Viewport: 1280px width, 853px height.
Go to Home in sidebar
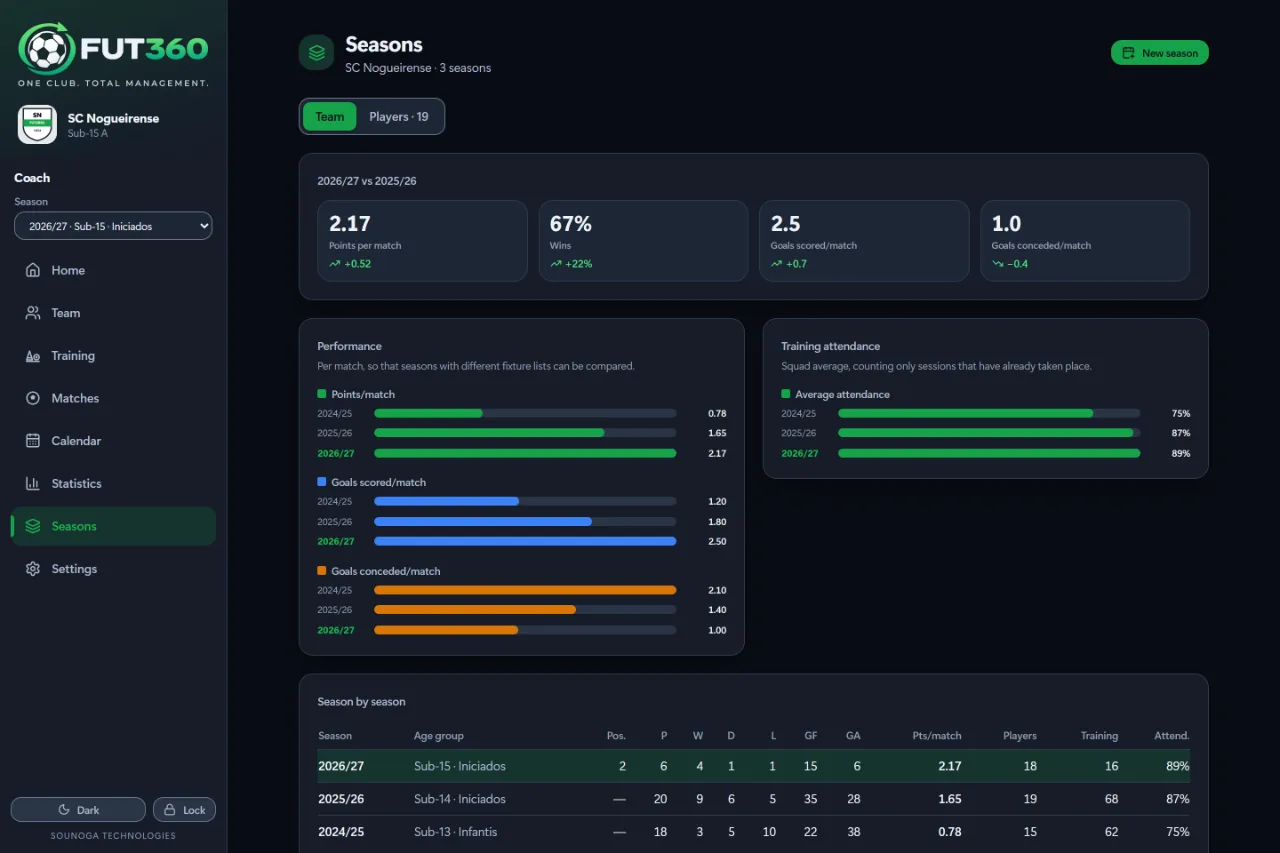(113, 270)
